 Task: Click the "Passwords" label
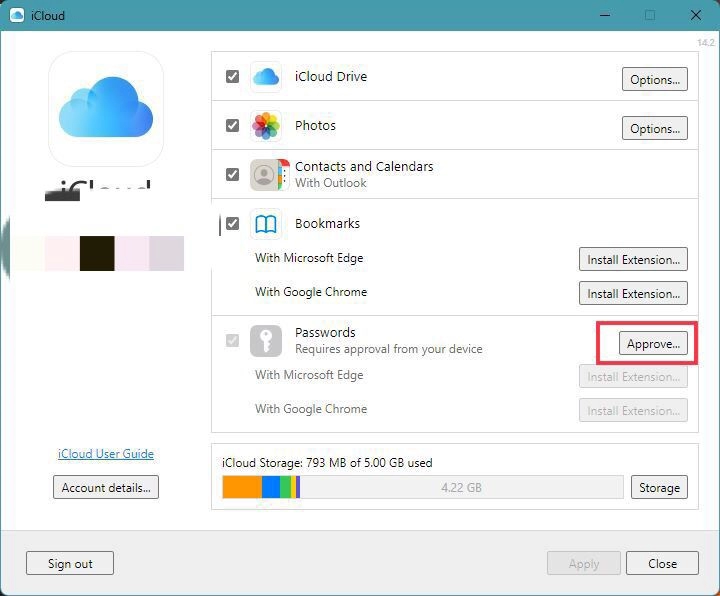coord(325,332)
